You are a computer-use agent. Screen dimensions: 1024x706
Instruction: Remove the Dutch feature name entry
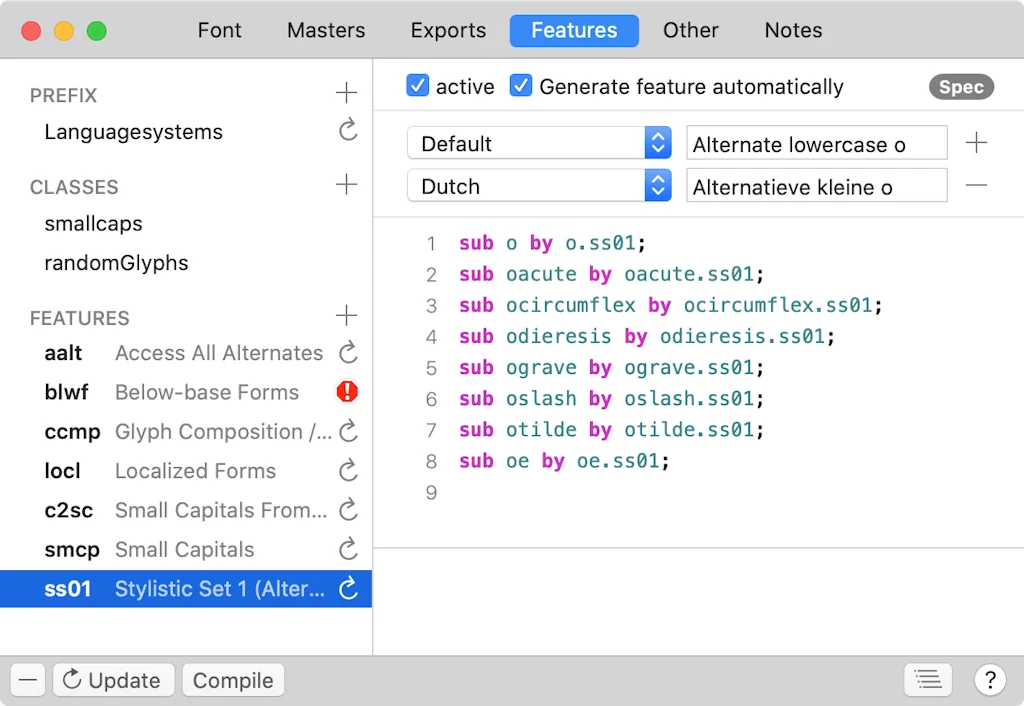976,186
